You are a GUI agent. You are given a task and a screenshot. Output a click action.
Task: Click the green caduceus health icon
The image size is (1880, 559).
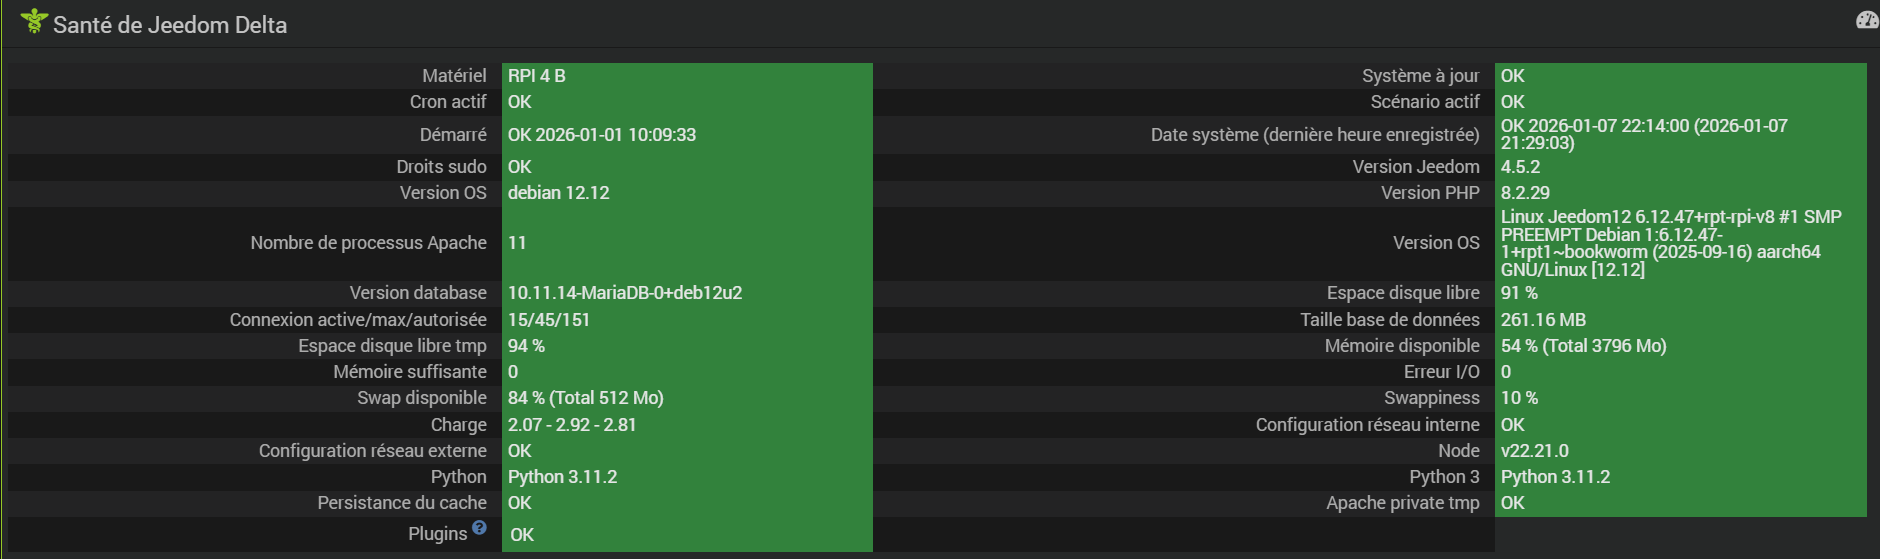[34, 21]
